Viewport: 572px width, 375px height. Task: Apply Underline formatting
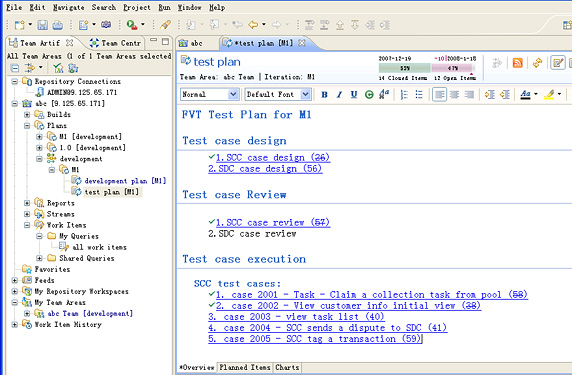point(354,95)
